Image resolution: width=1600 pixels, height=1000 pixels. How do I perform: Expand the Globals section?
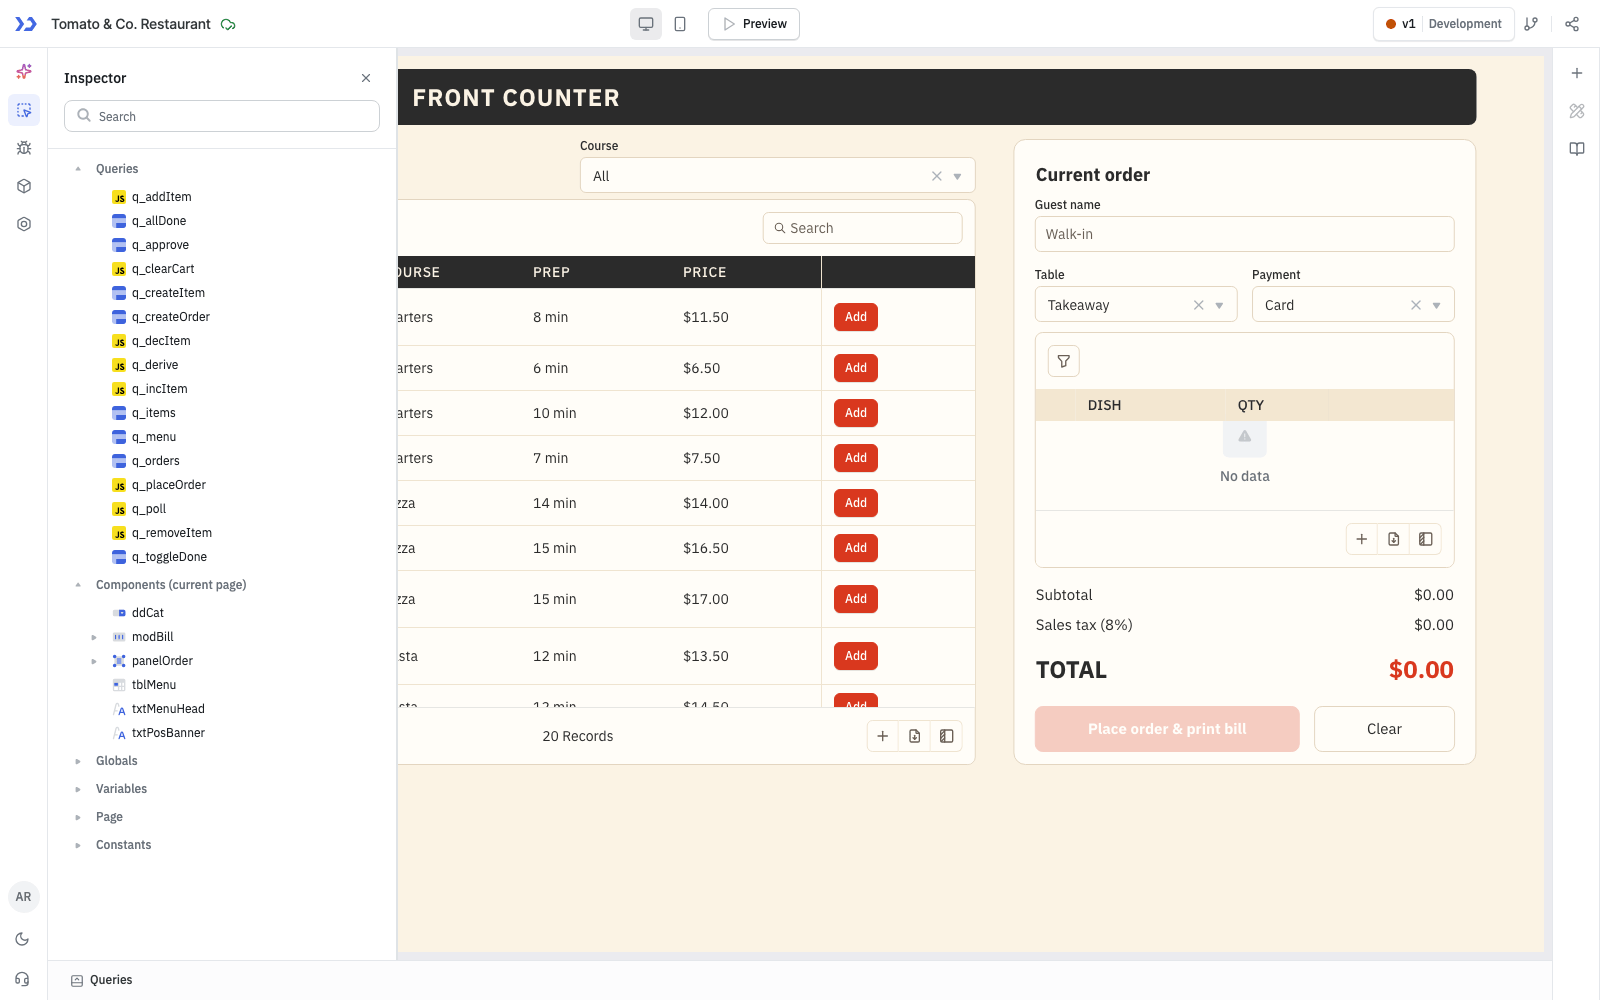pos(78,761)
